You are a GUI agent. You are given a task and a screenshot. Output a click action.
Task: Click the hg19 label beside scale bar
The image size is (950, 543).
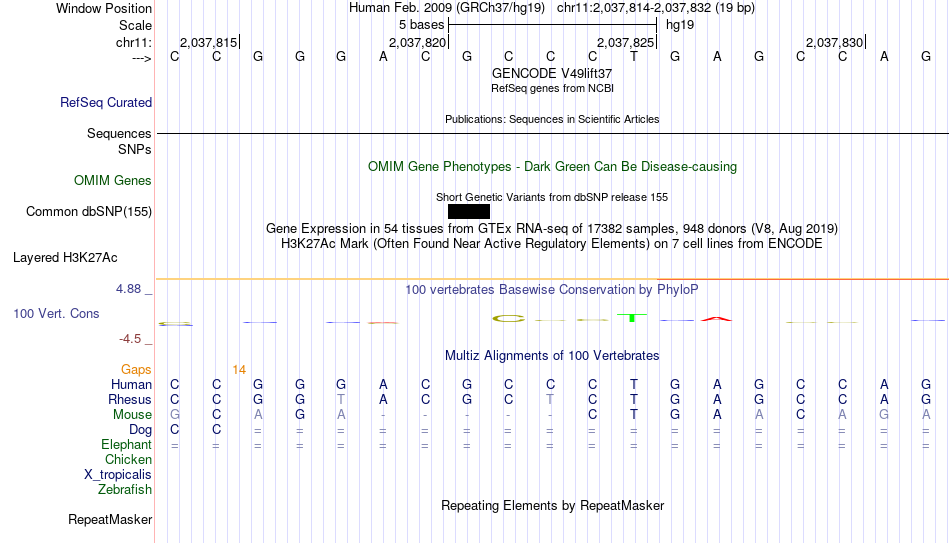[680, 25]
